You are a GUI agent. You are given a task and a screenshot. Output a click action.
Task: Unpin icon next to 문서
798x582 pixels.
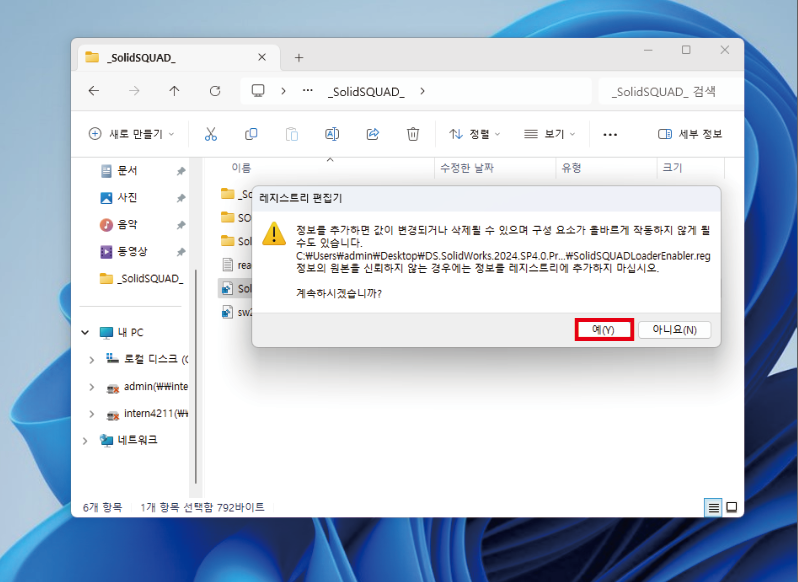tap(181, 171)
